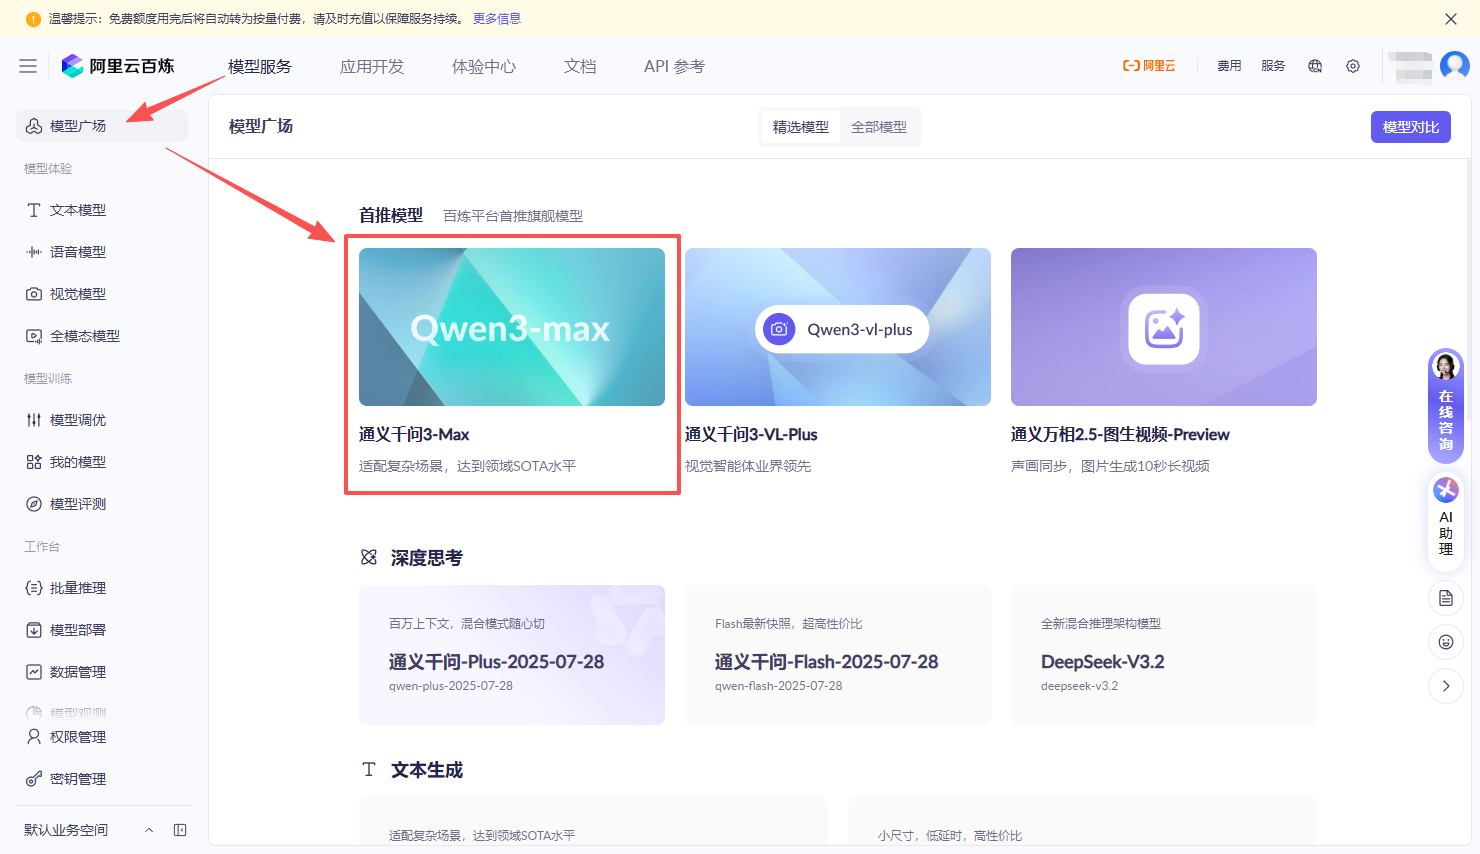Click the 在线咨询 online consultation widget

click(1446, 406)
